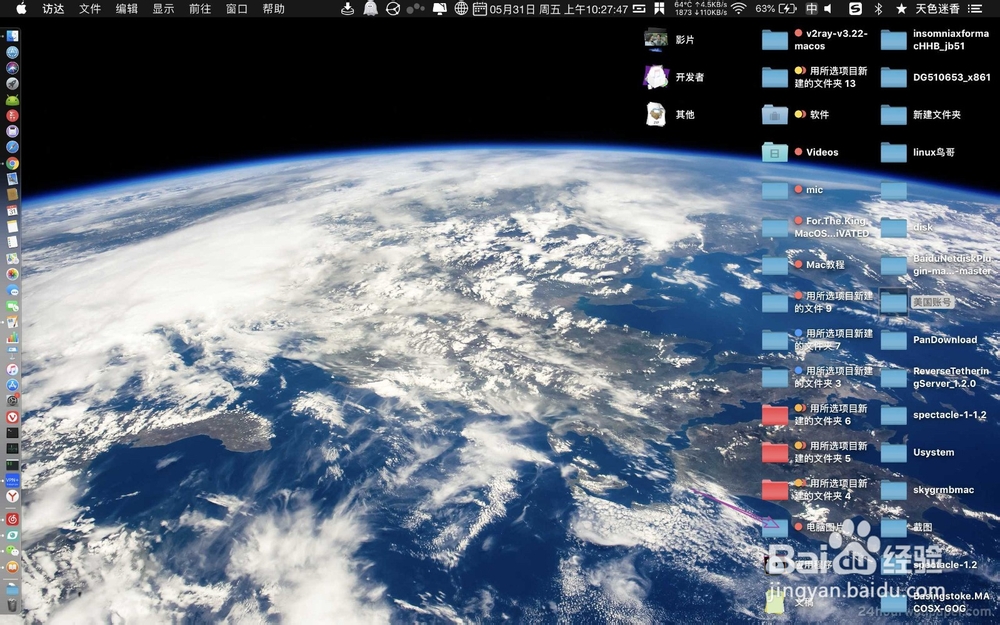Image resolution: width=1000 pixels, height=625 pixels.
Task: Open iTunes music icon in dock
Action: [x=12, y=369]
